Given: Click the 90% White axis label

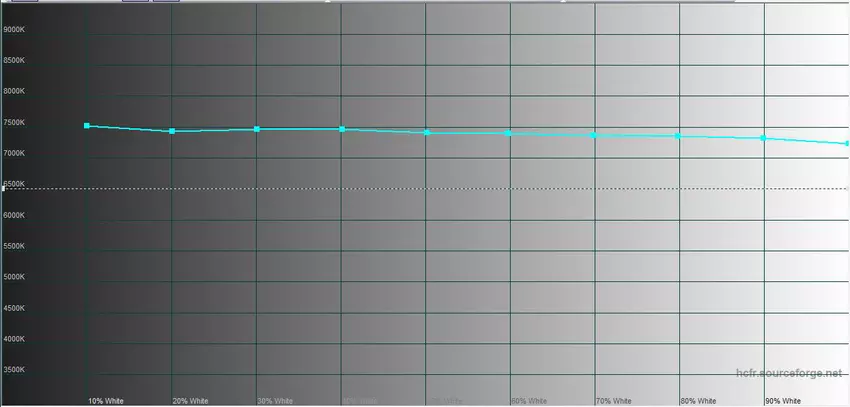Looking at the screenshot, I should point(783,400).
